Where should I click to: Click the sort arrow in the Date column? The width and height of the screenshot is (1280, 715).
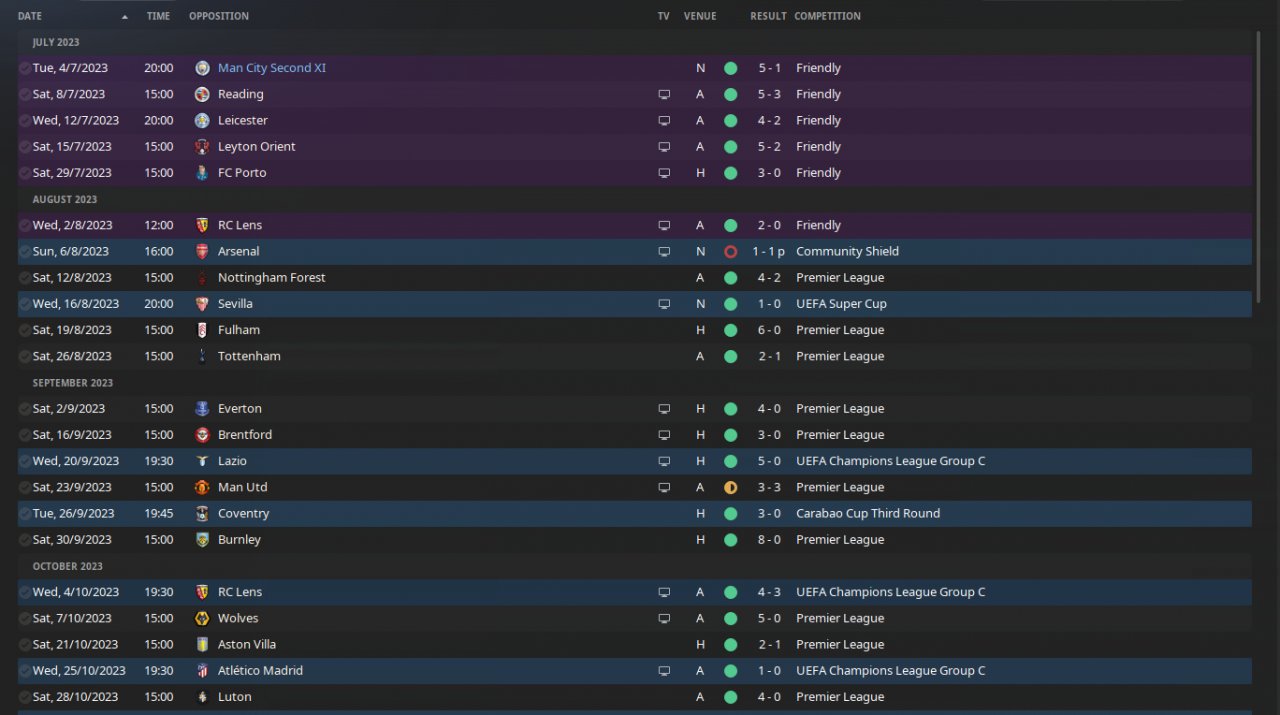(125, 17)
